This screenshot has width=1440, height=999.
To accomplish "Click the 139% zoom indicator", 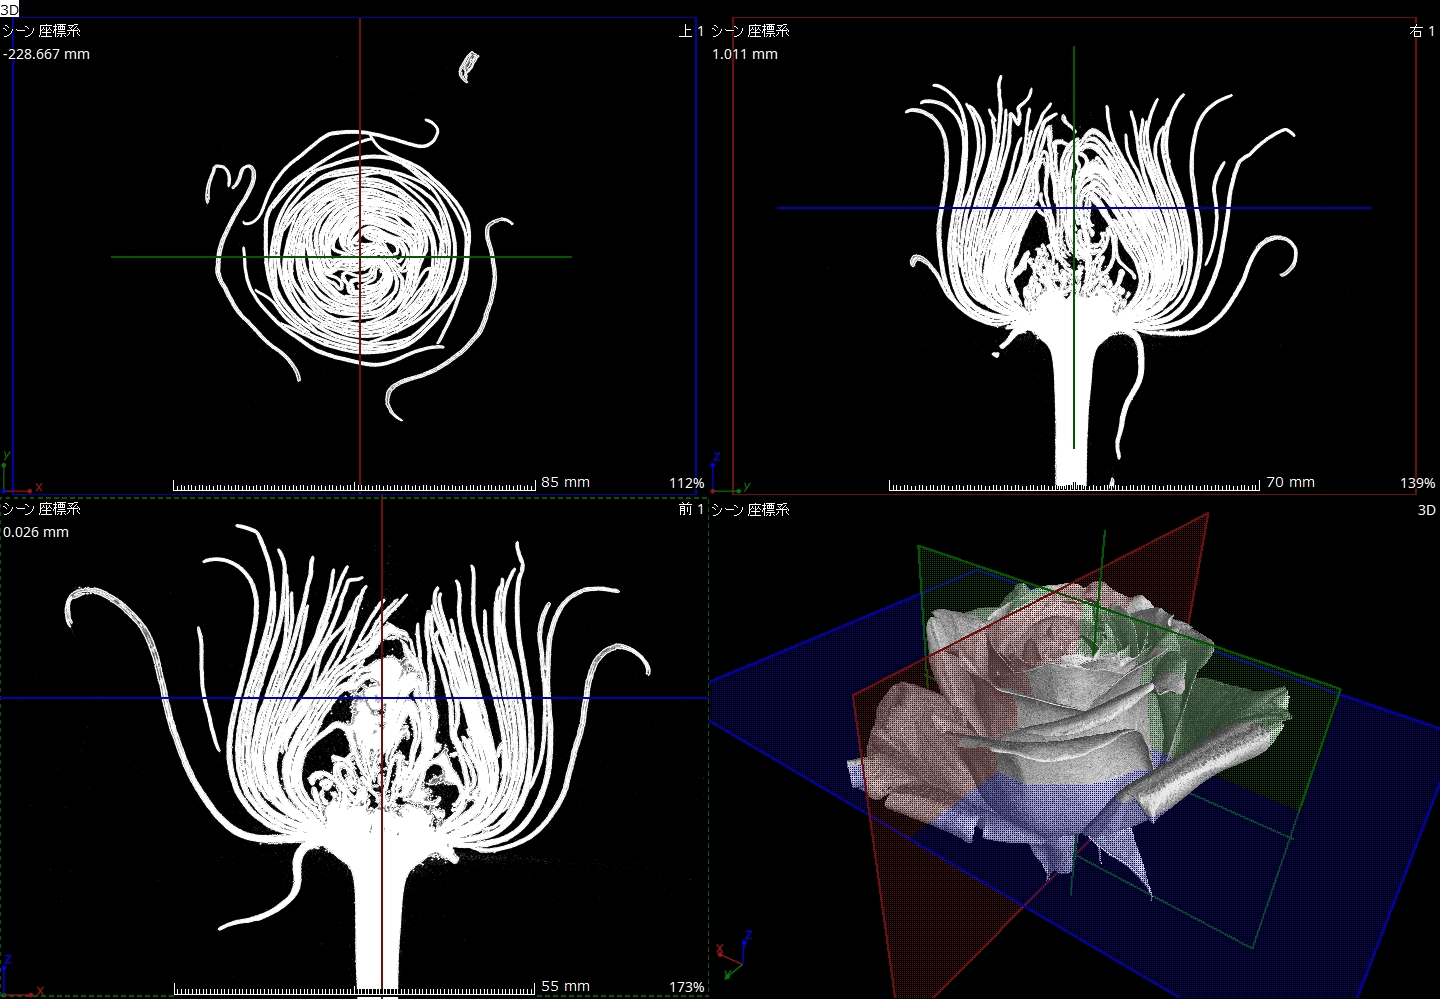I will pyautogui.click(x=1417, y=483).
